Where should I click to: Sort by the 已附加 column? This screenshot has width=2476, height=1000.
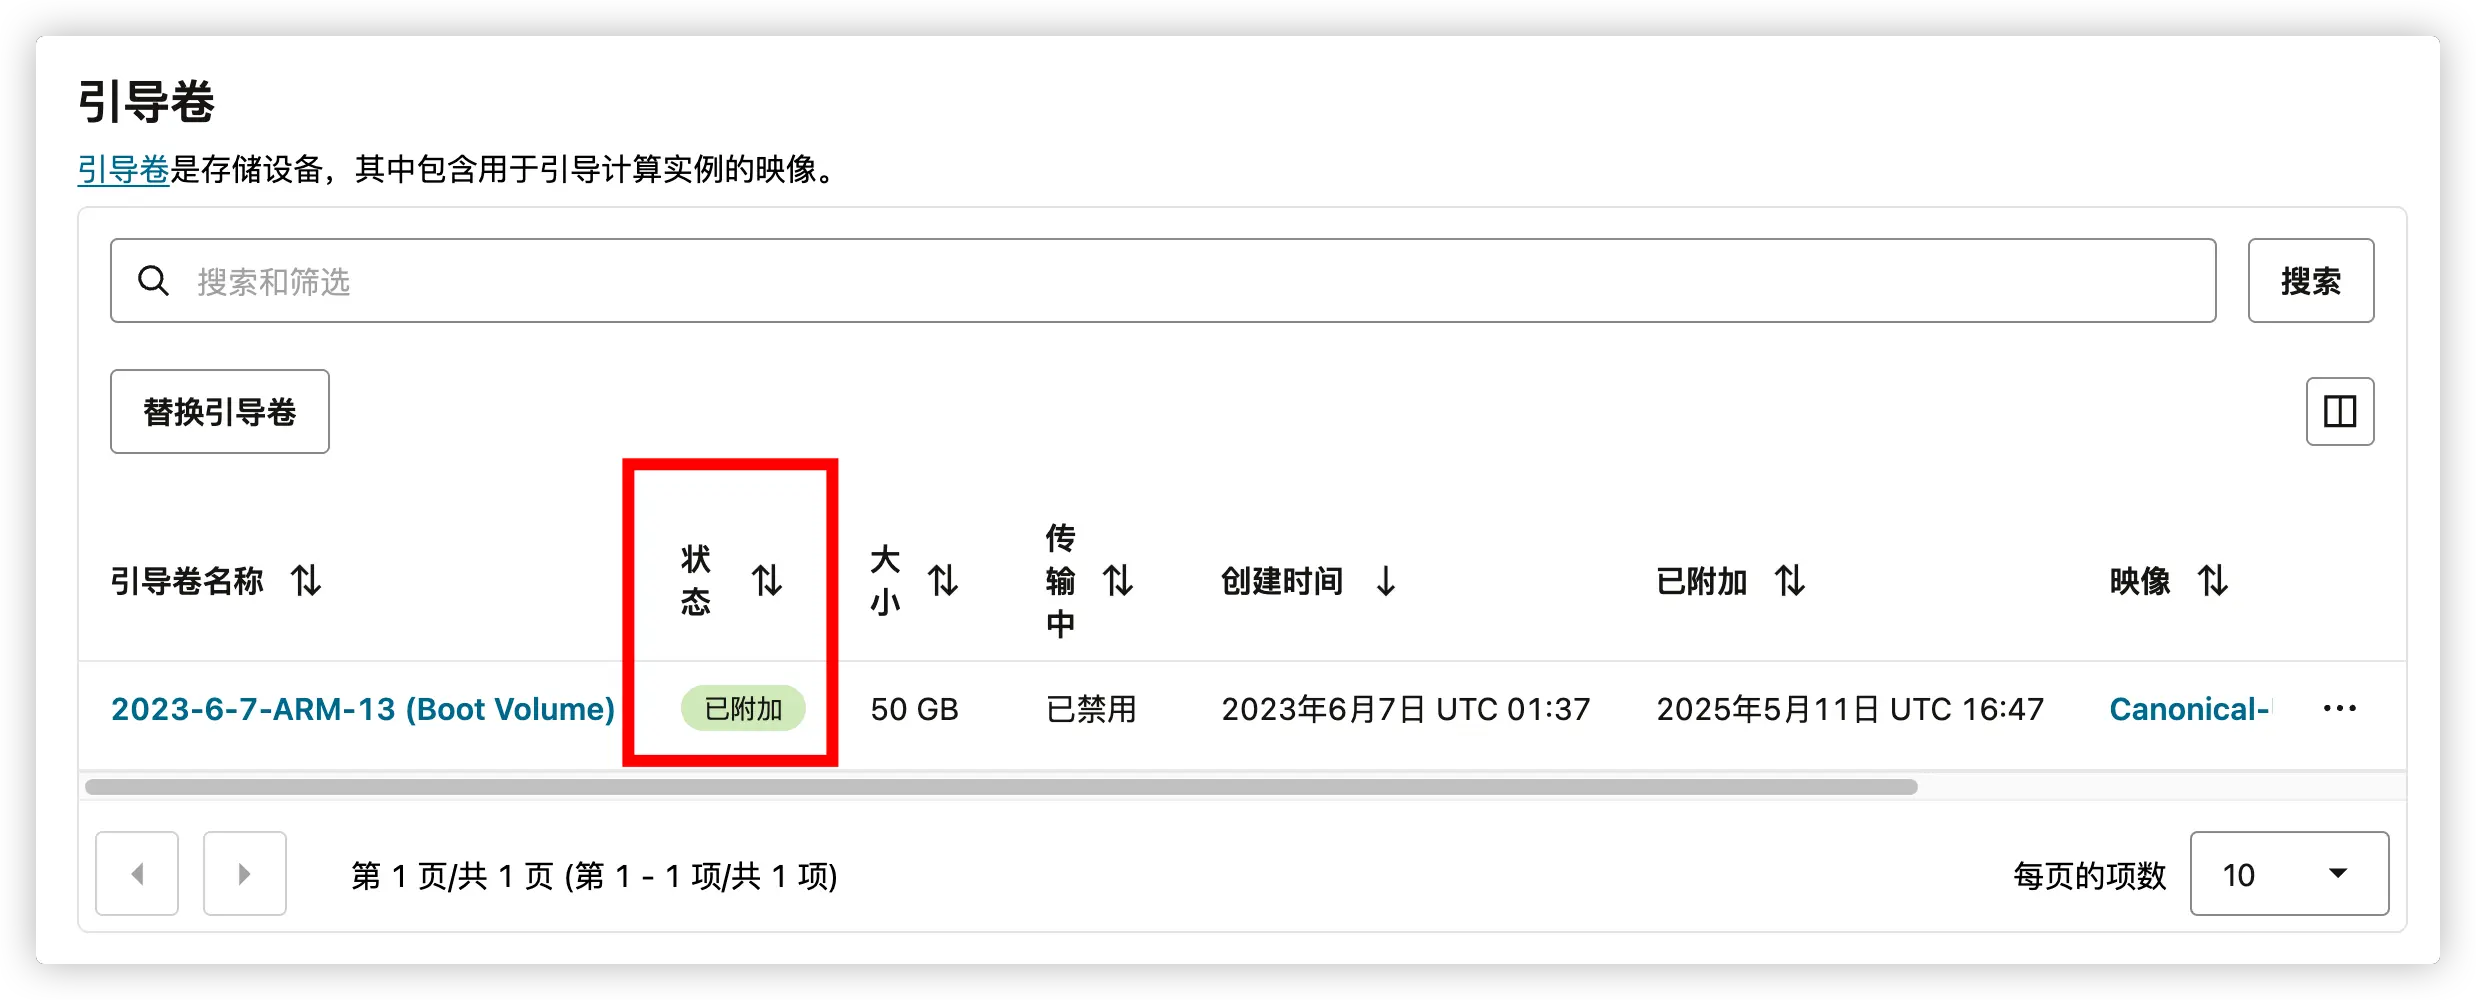(x=1791, y=581)
